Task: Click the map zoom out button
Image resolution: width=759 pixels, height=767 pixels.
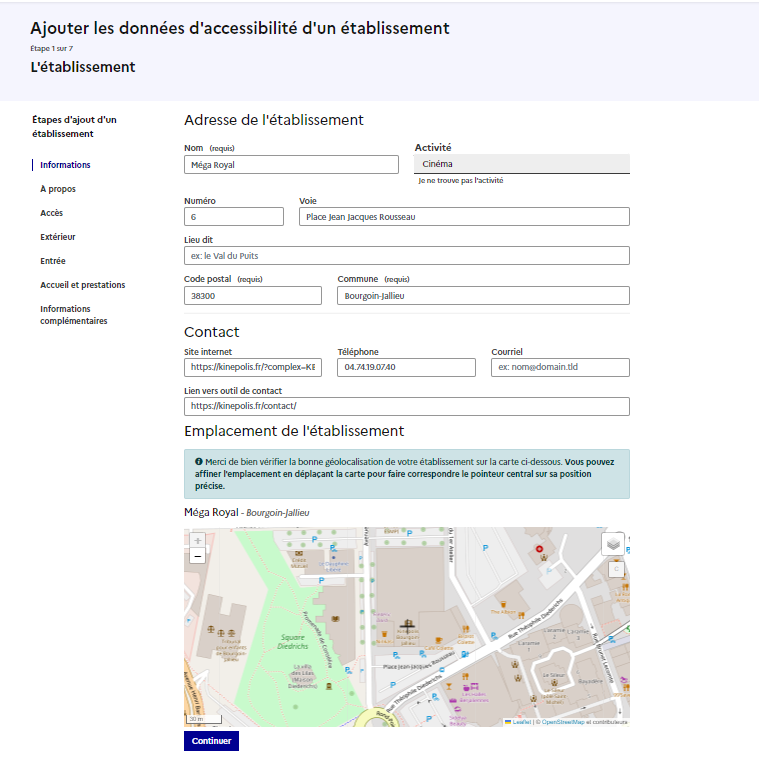Action: 197,556
